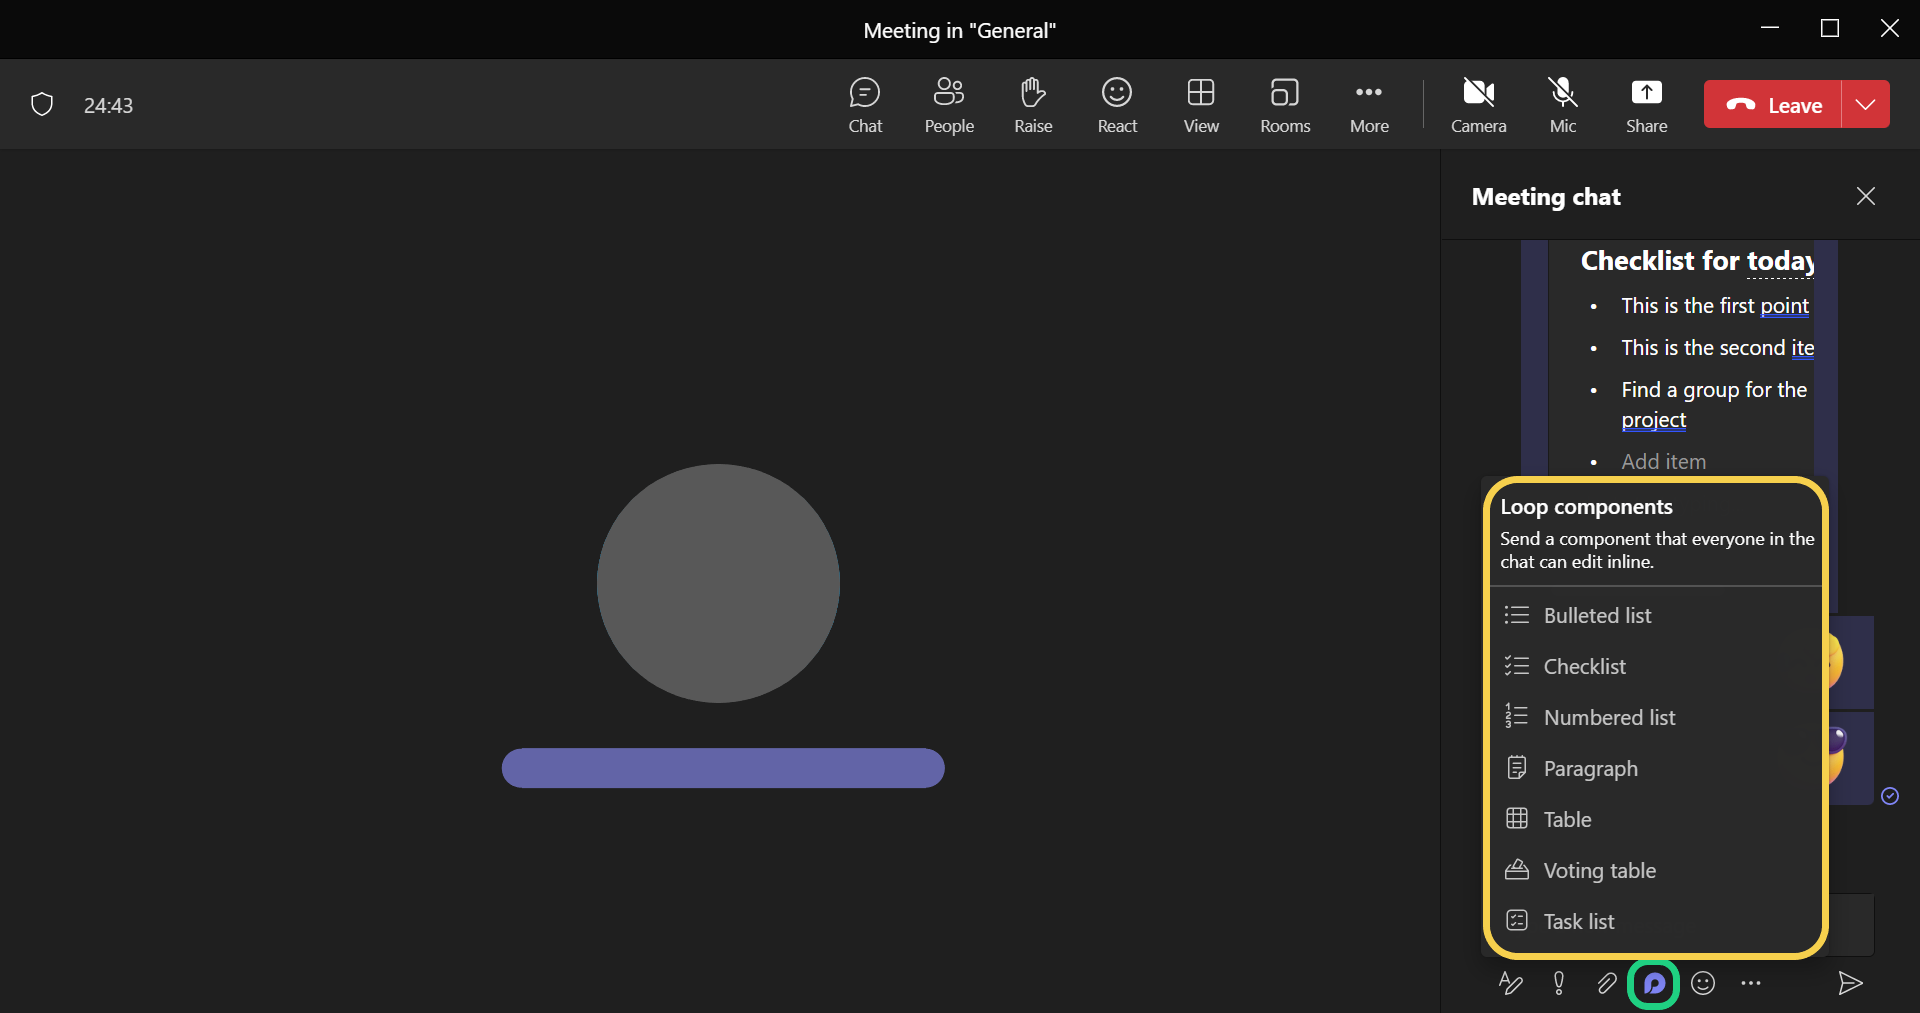1920x1013 pixels.
Task: Open the React emoji reactions
Action: coord(1116,105)
